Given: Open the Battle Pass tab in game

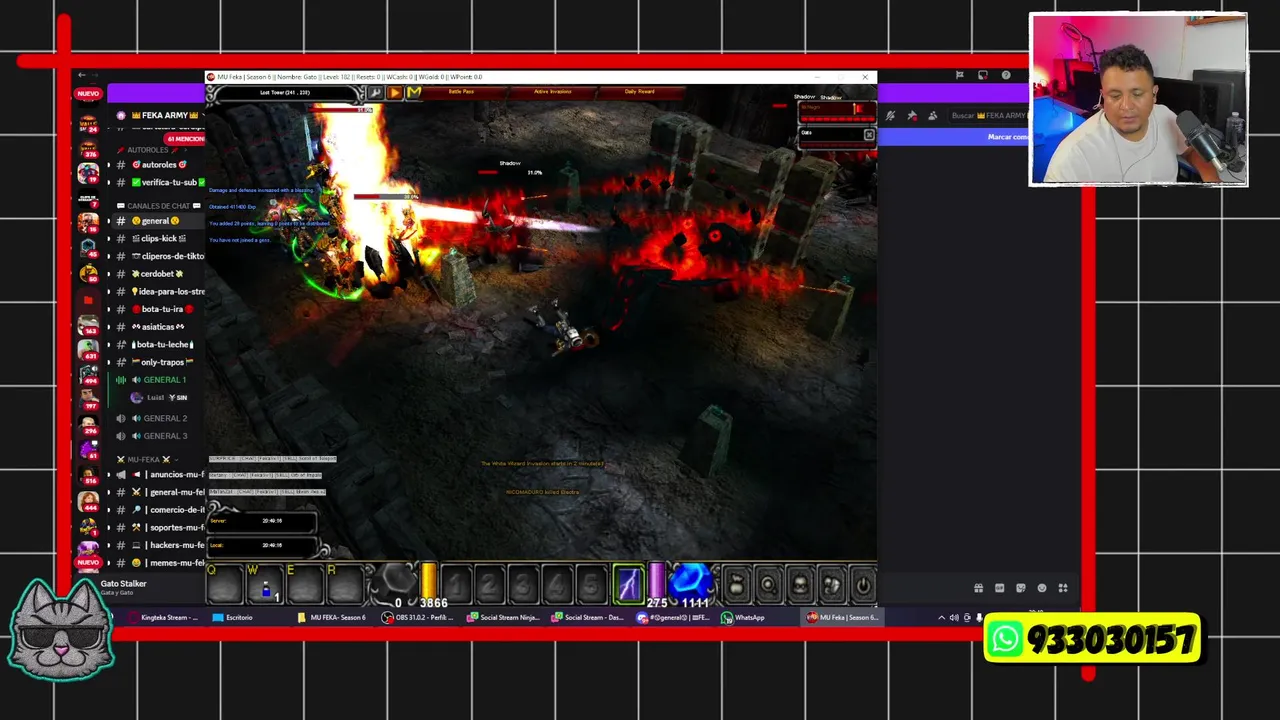Looking at the screenshot, I should [461, 92].
